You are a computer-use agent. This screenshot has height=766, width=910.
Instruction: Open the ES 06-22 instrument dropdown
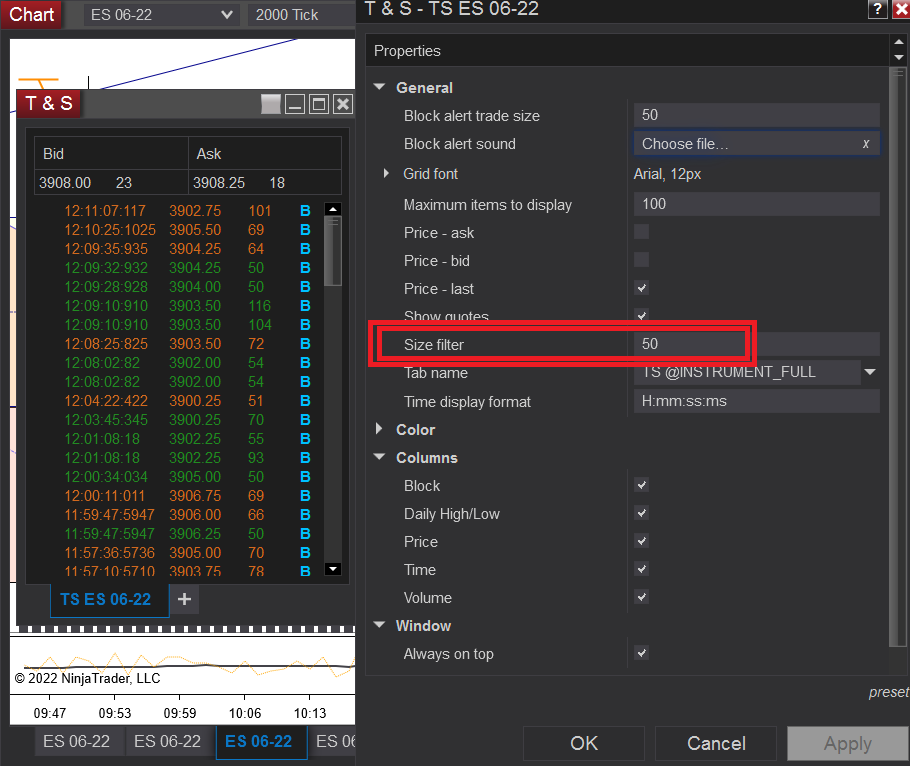point(161,15)
